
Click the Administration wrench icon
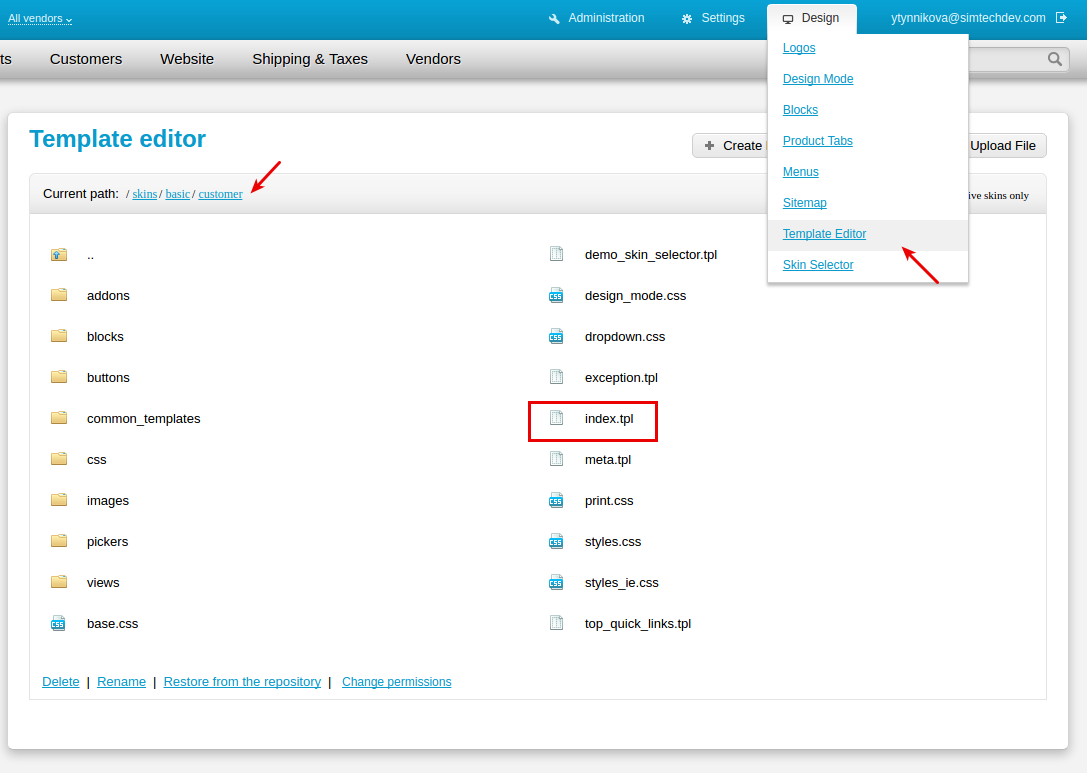pos(554,19)
